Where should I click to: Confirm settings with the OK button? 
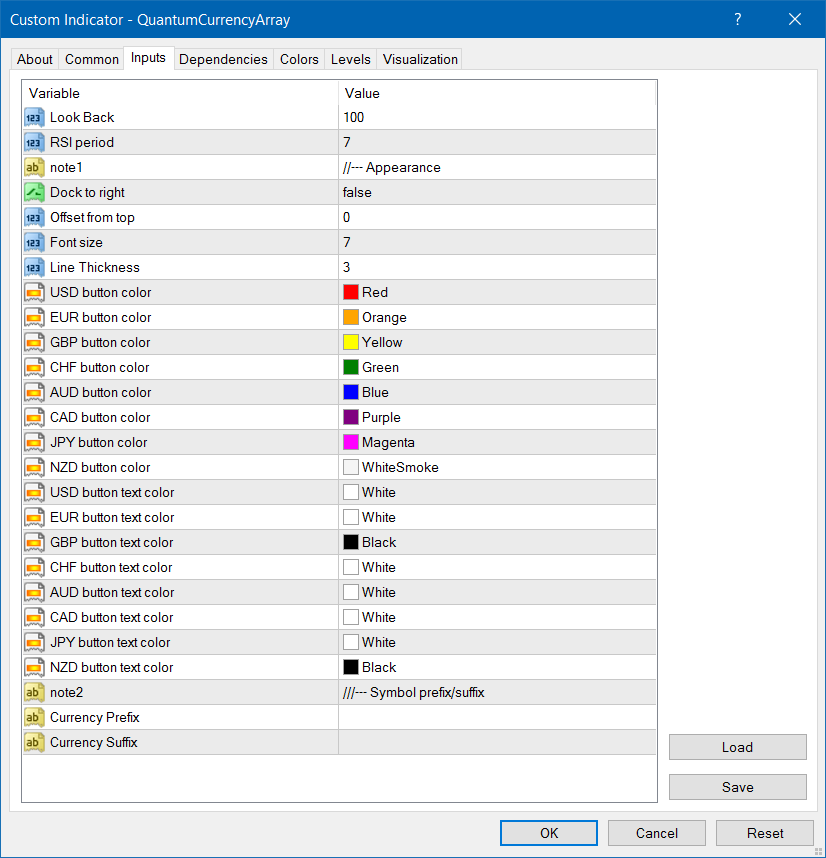tap(549, 833)
